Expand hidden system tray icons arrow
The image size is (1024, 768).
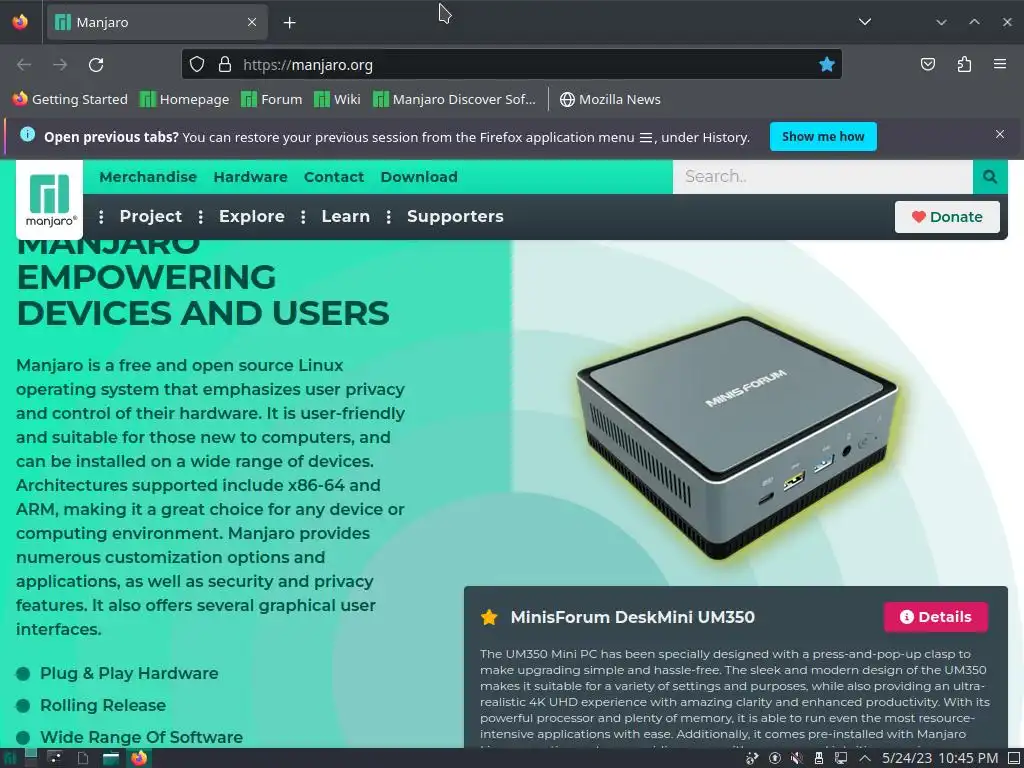(x=865, y=758)
